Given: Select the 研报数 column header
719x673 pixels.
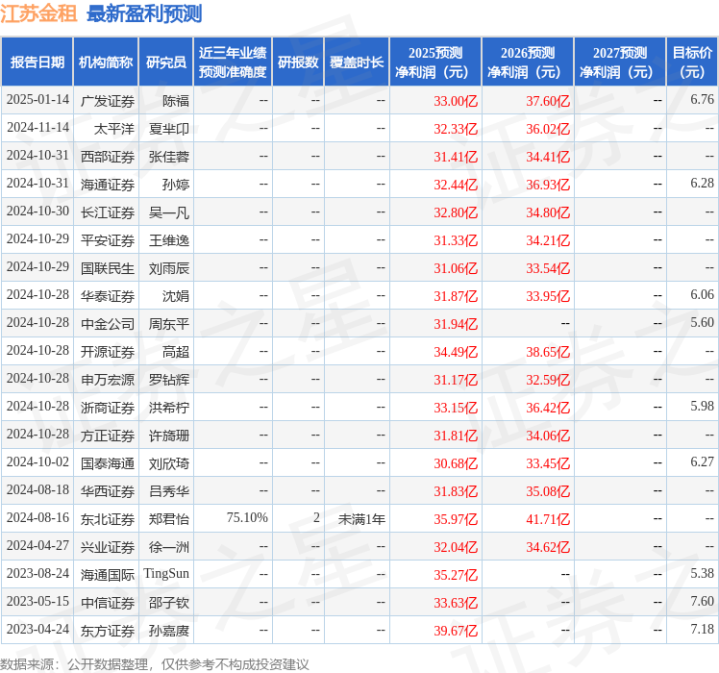Looking at the screenshot, I should tap(298, 62).
